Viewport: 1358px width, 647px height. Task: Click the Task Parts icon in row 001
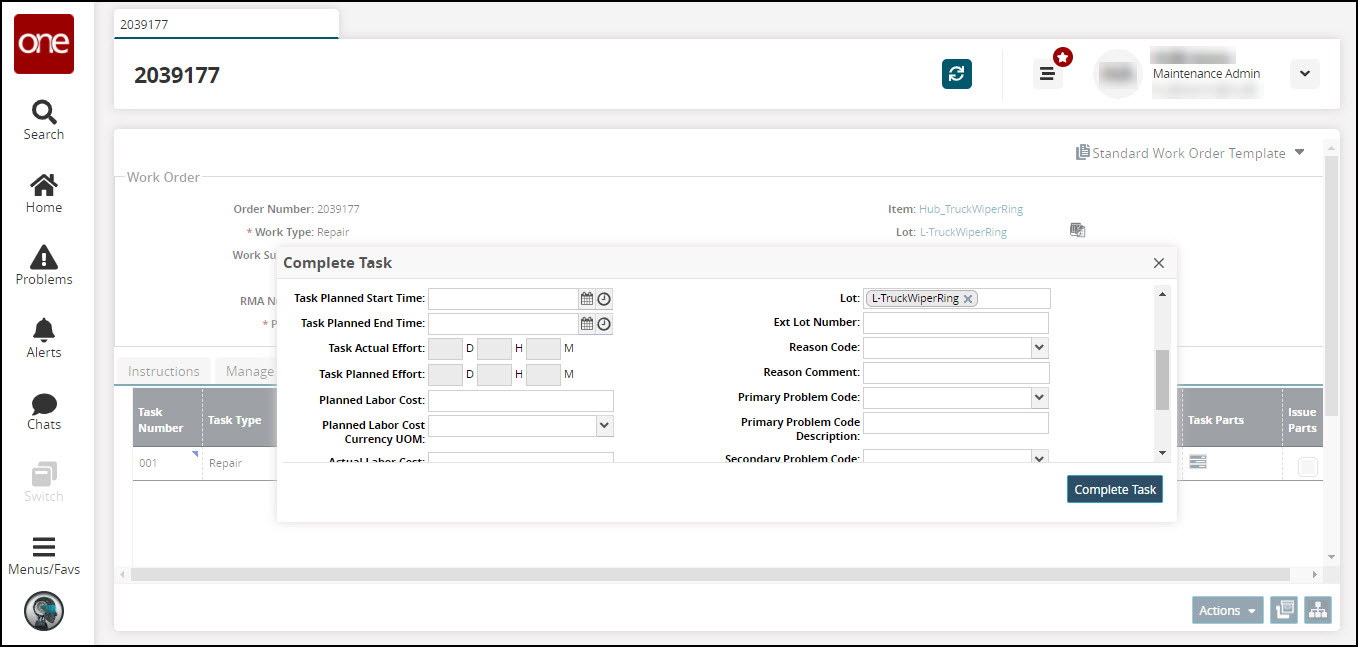point(1197,462)
